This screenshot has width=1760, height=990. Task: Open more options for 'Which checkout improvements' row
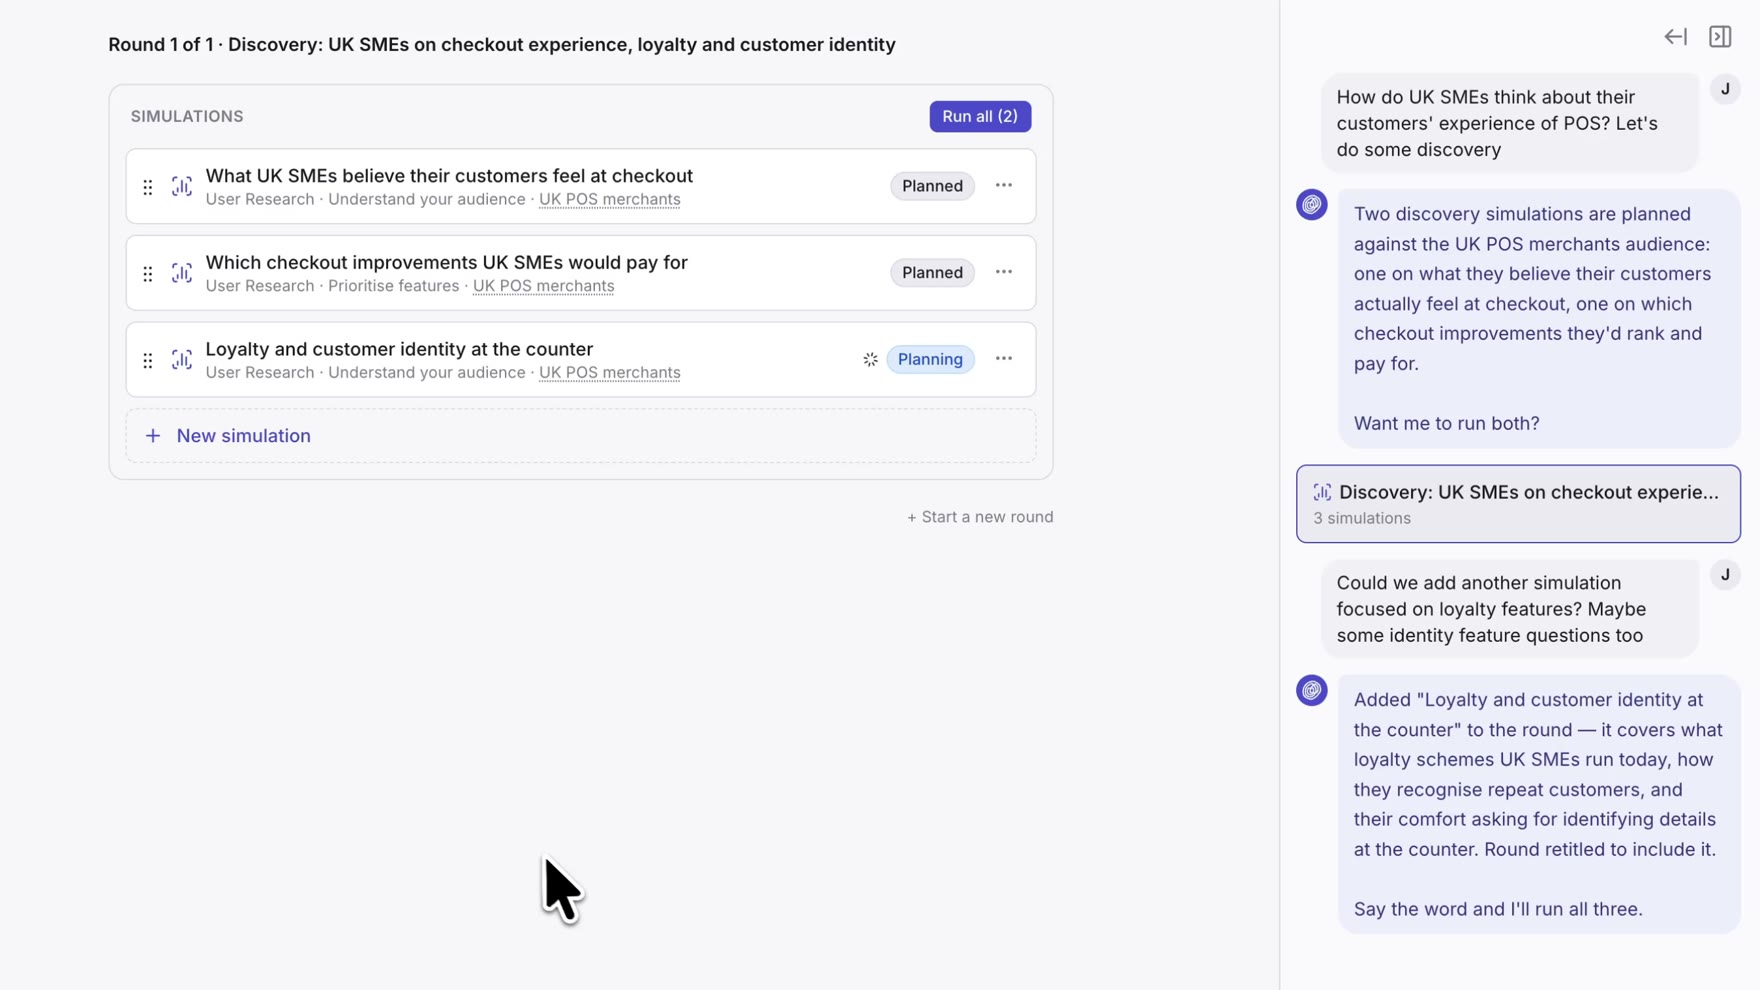click(1004, 272)
